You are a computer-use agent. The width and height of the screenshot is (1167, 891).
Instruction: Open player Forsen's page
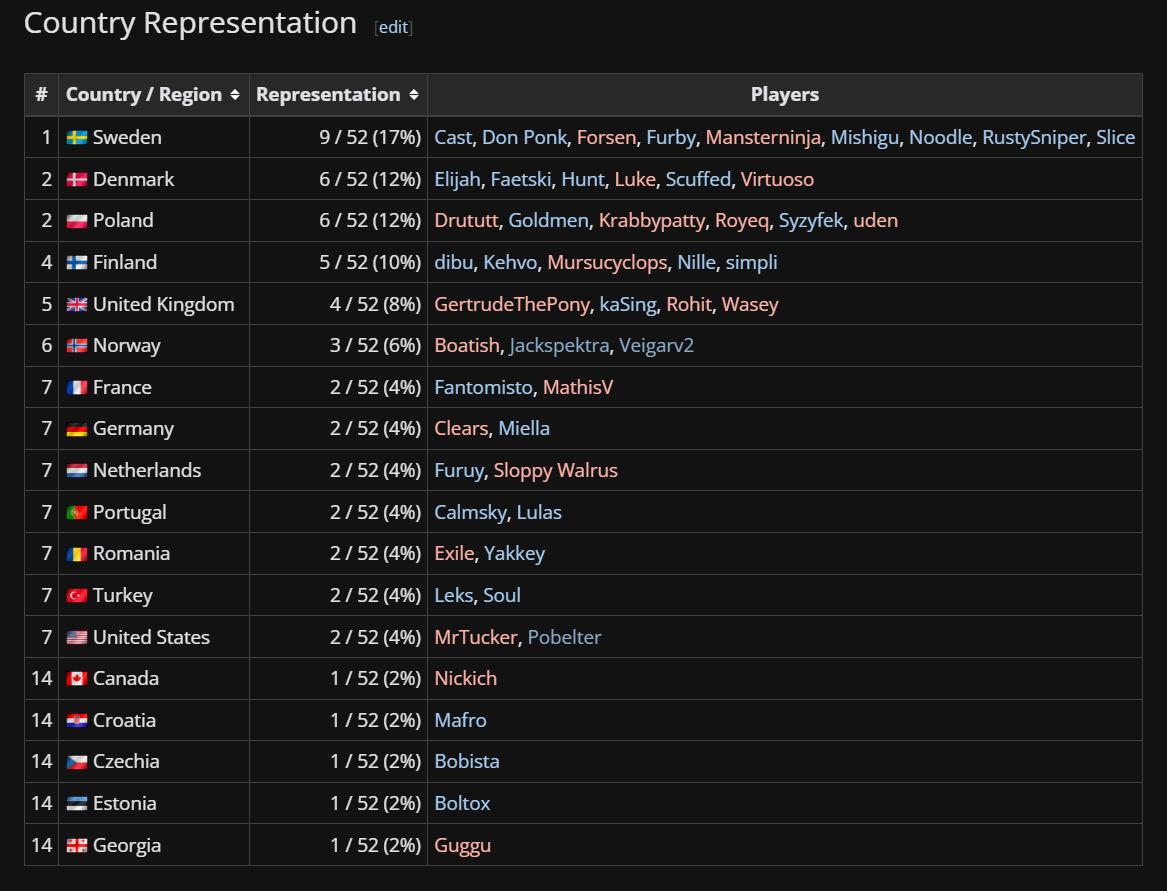pos(606,138)
